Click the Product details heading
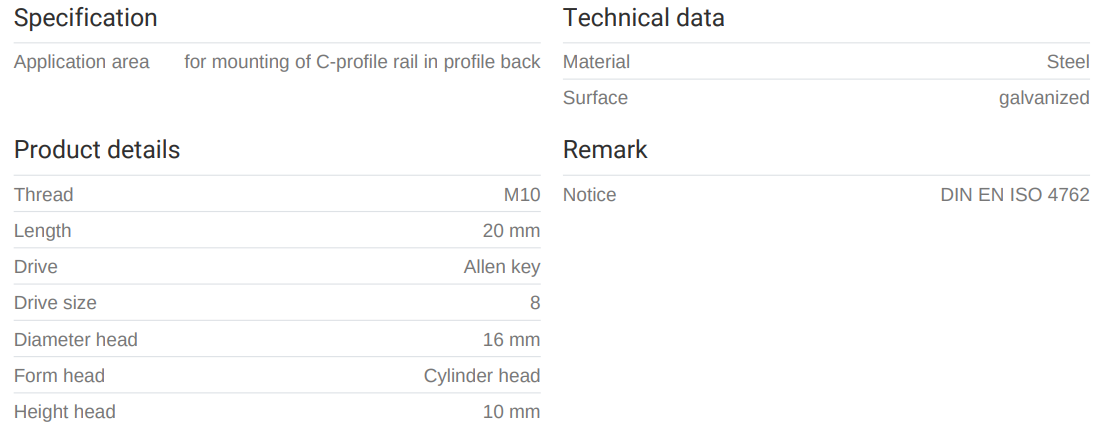 point(97,150)
